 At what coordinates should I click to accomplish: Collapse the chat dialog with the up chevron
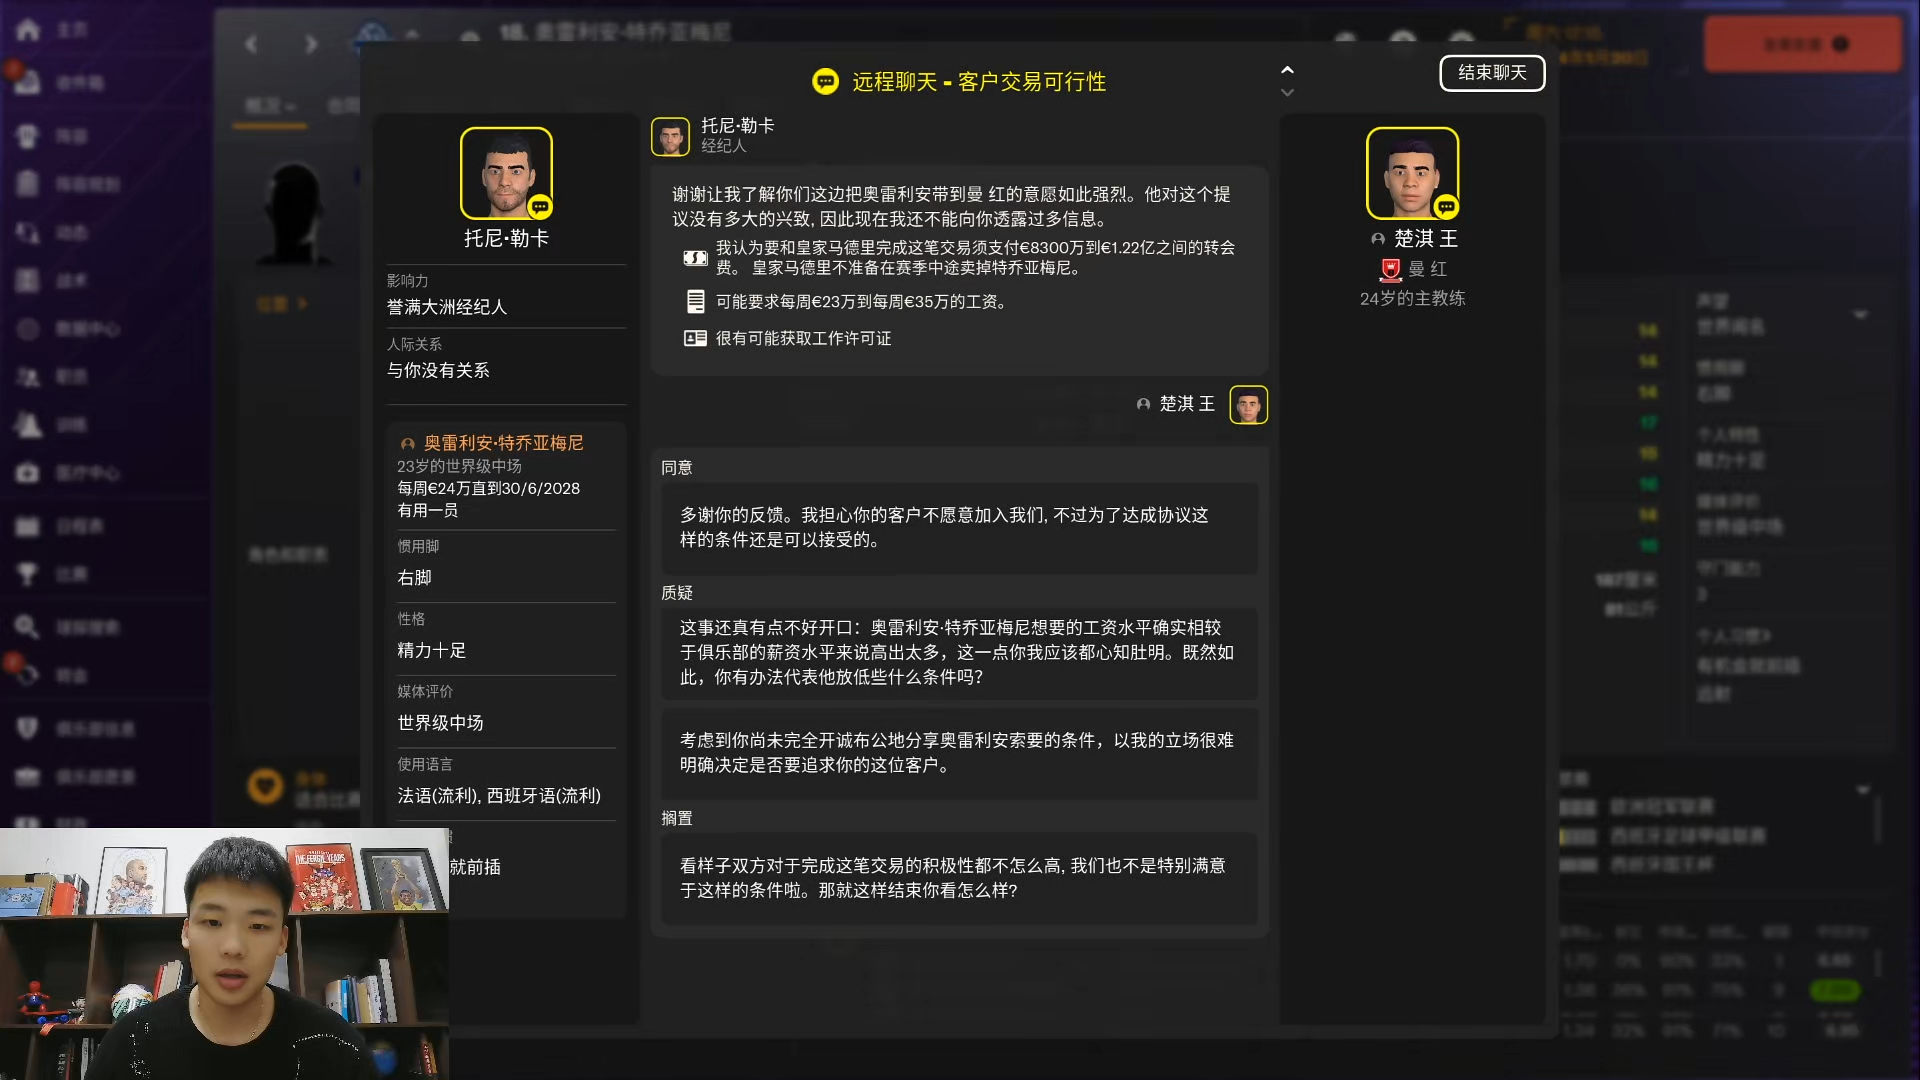[x=1287, y=70]
